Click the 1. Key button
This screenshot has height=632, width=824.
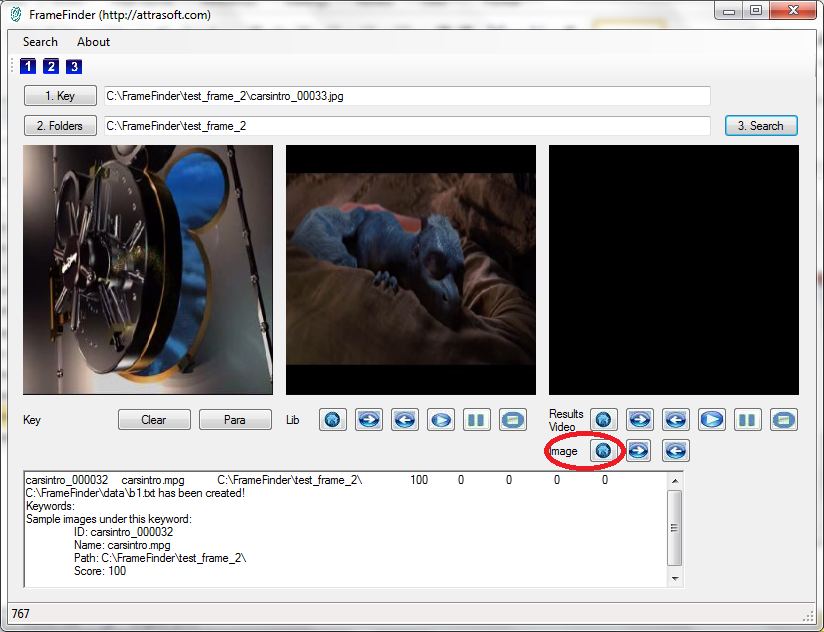60,96
